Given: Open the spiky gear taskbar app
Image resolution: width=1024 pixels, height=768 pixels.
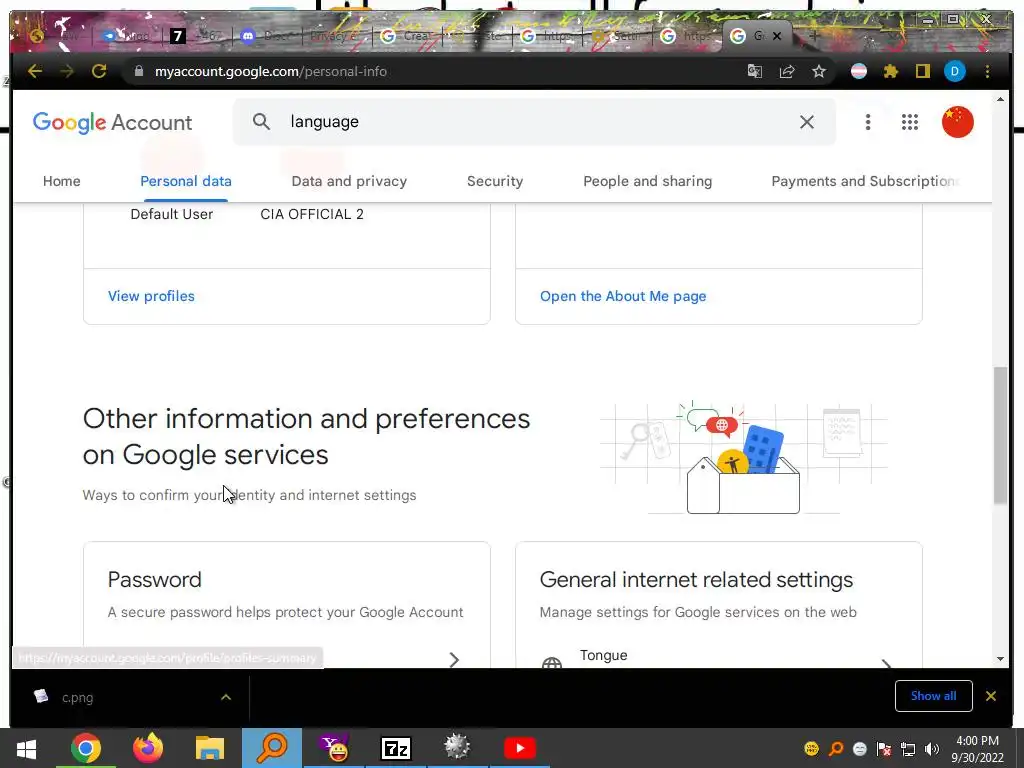Looking at the screenshot, I should pyautogui.click(x=457, y=748).
